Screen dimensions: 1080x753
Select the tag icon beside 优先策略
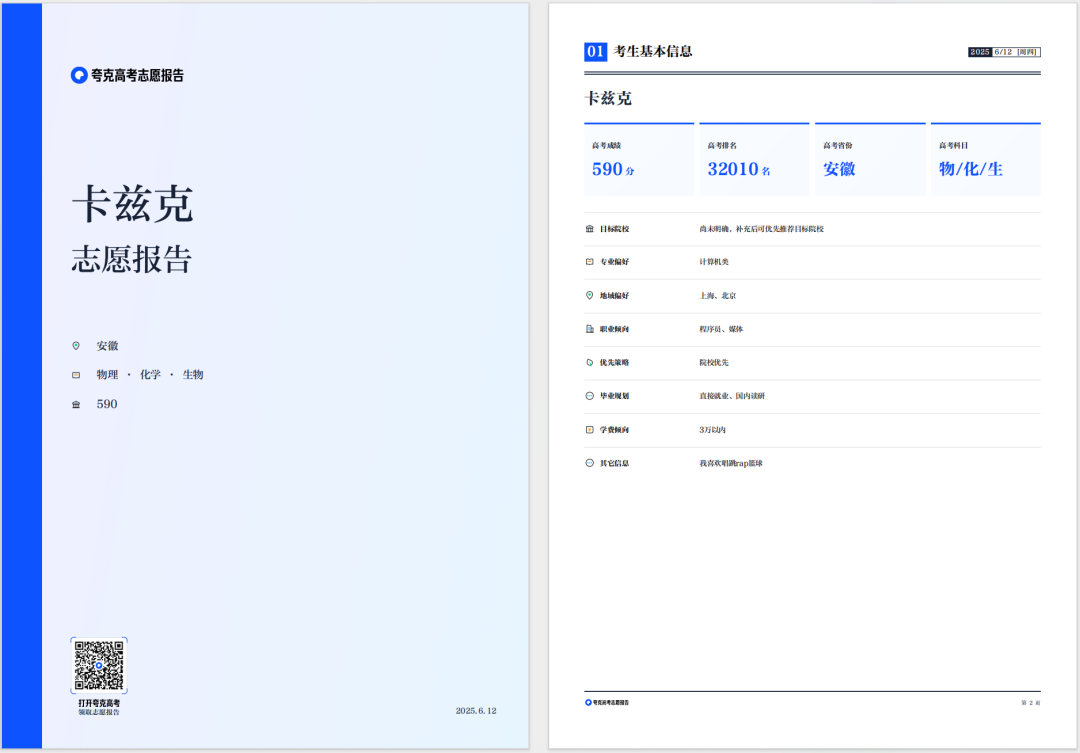[590, 362]
